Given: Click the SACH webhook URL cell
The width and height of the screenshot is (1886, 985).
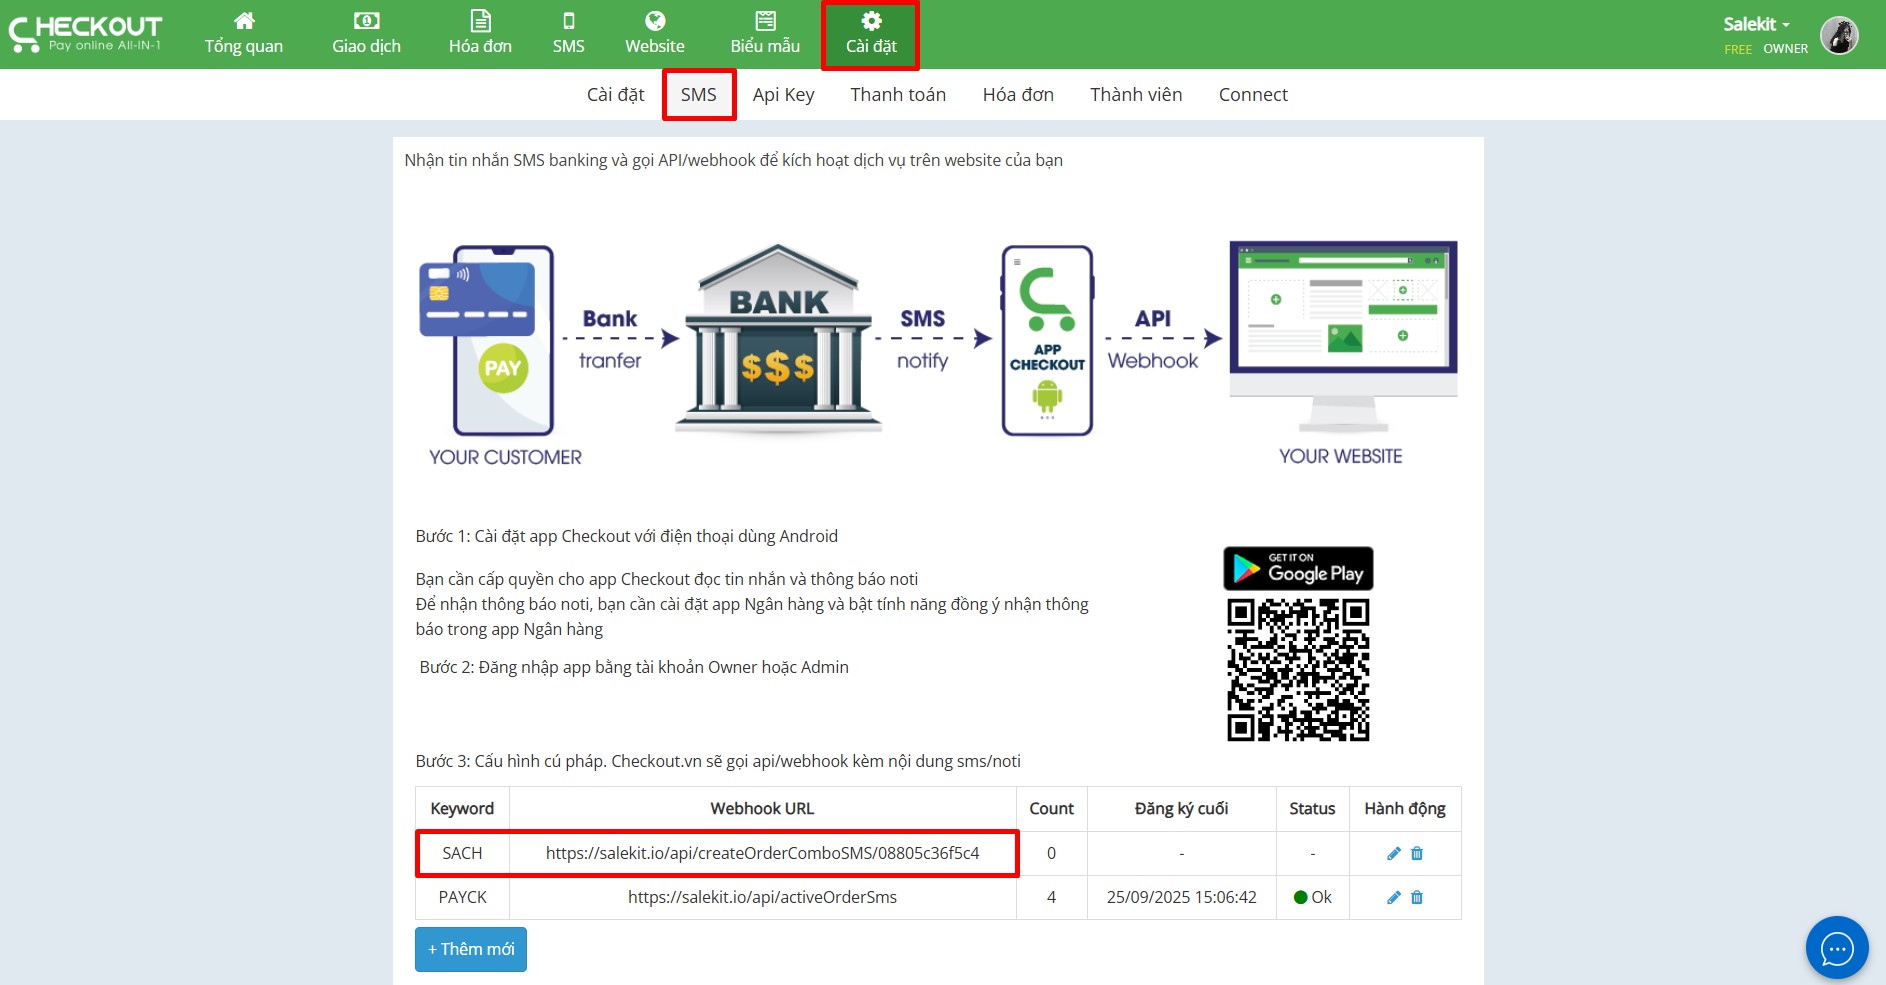Looking at the screenshot, I should pos(762,853).
